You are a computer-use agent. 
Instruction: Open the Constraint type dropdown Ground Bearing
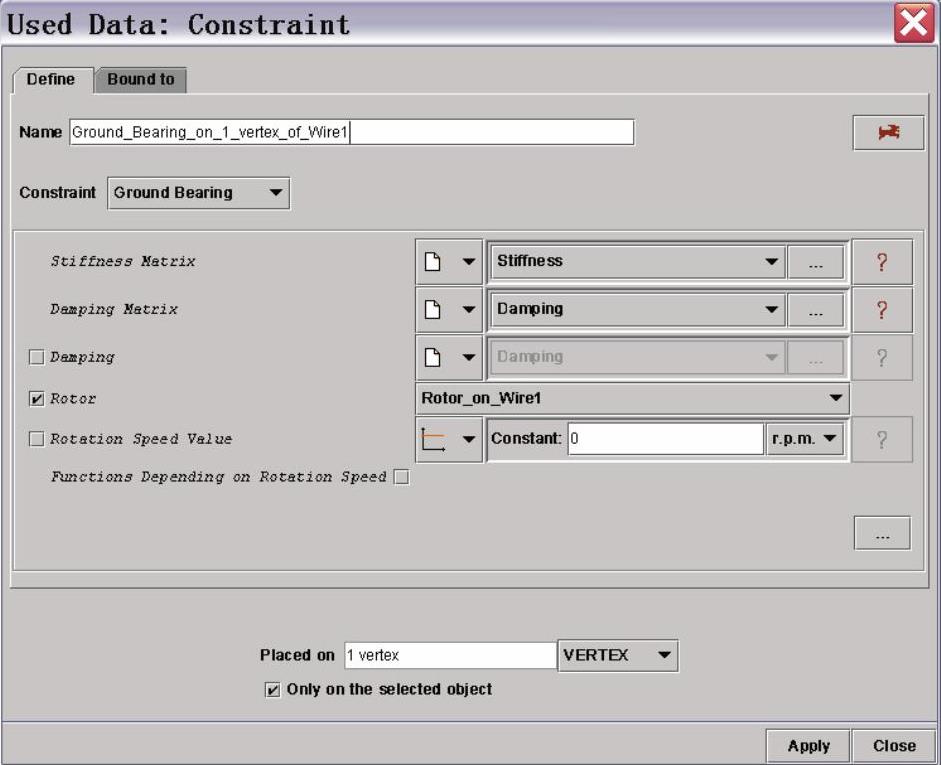click(x=198, y=193)
